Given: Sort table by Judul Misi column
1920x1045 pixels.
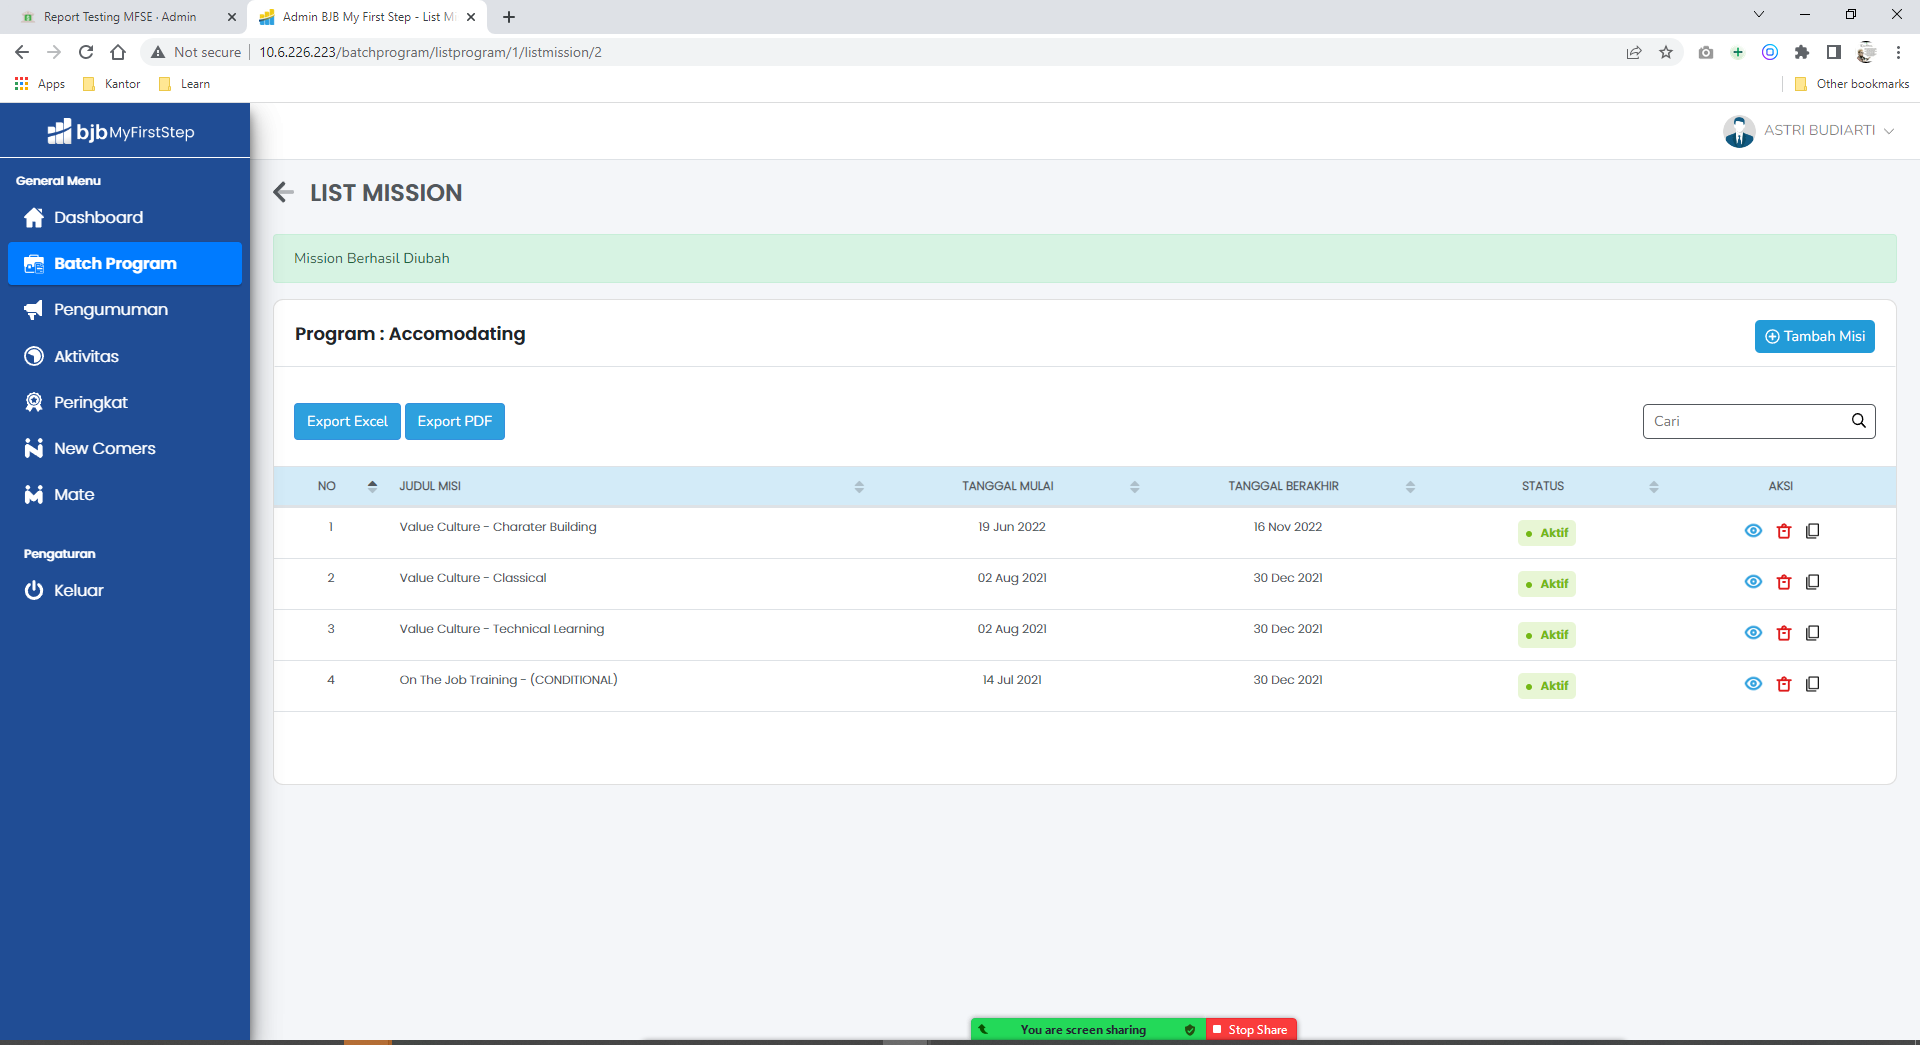Looking at the screenshot, I should [x=859, y=486].
